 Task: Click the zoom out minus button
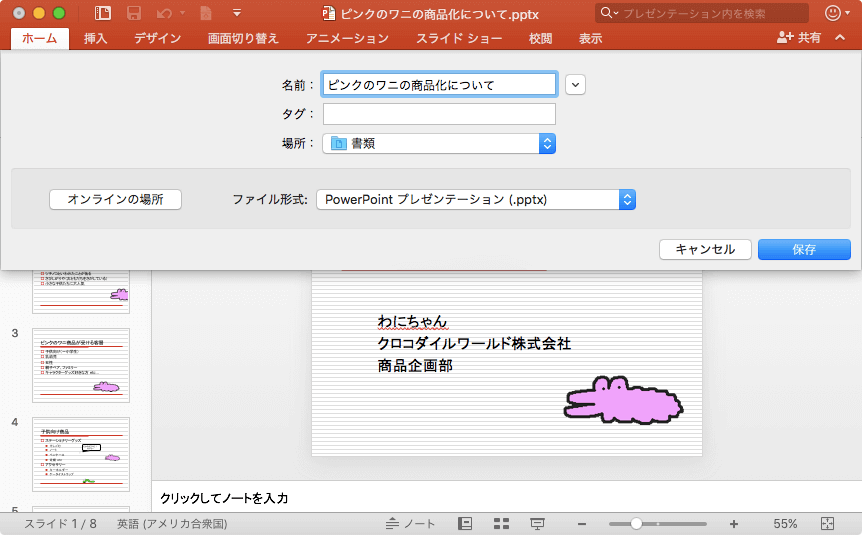tap(582, 523)
